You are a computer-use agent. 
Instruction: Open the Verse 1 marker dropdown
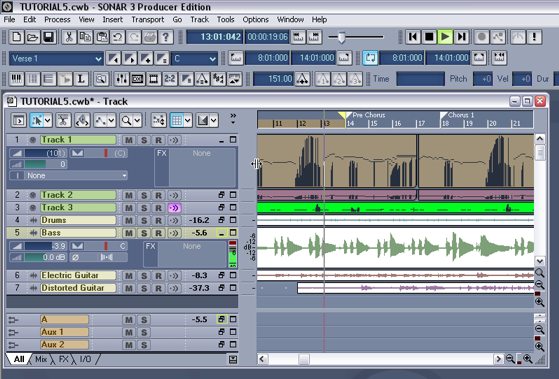coord(98,58)
